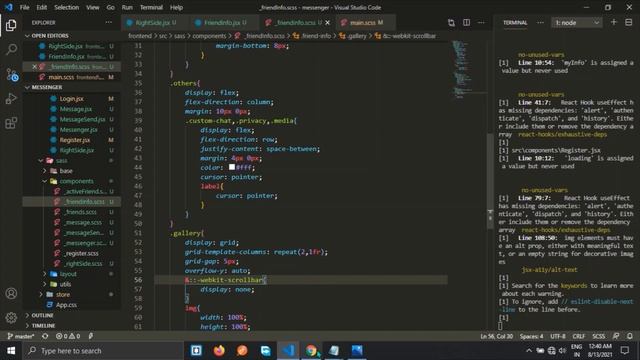Open Source Control view

click(x=11, y=74)
